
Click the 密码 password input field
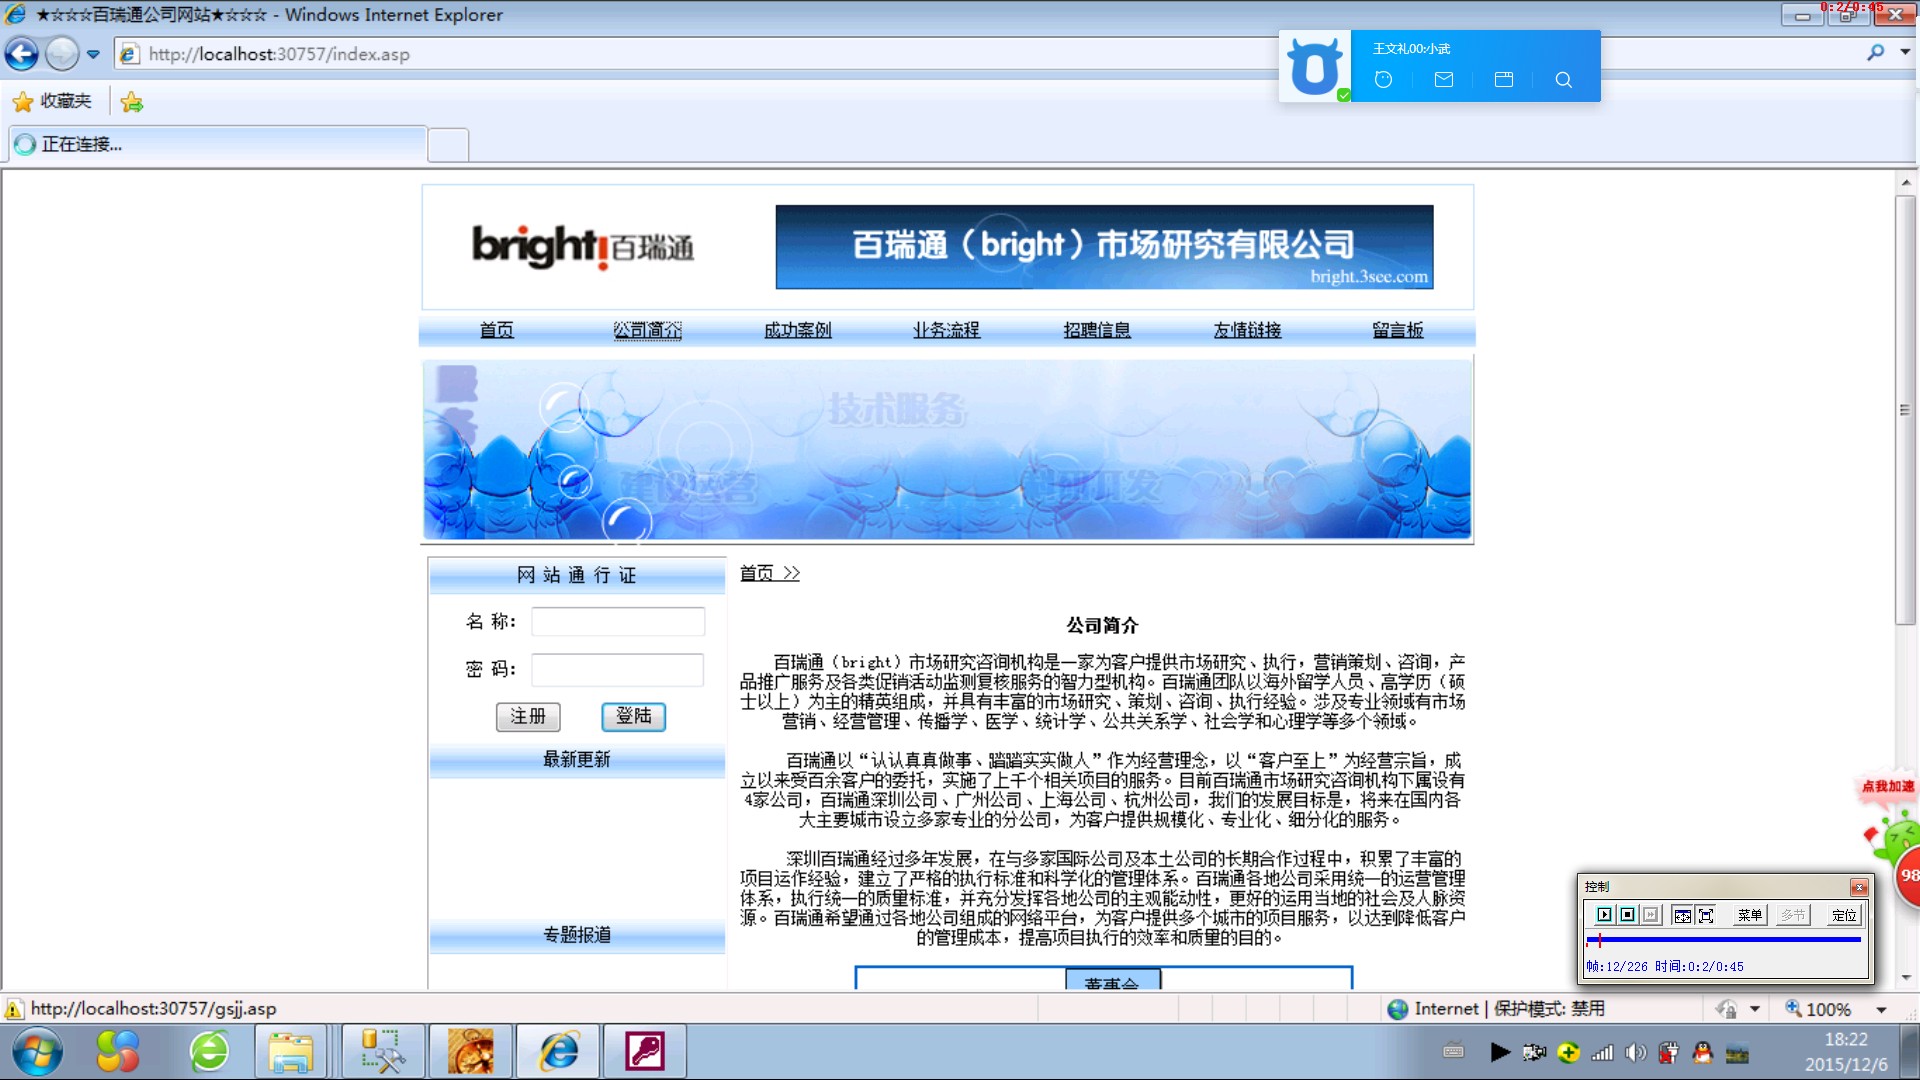tap(617, 669)
